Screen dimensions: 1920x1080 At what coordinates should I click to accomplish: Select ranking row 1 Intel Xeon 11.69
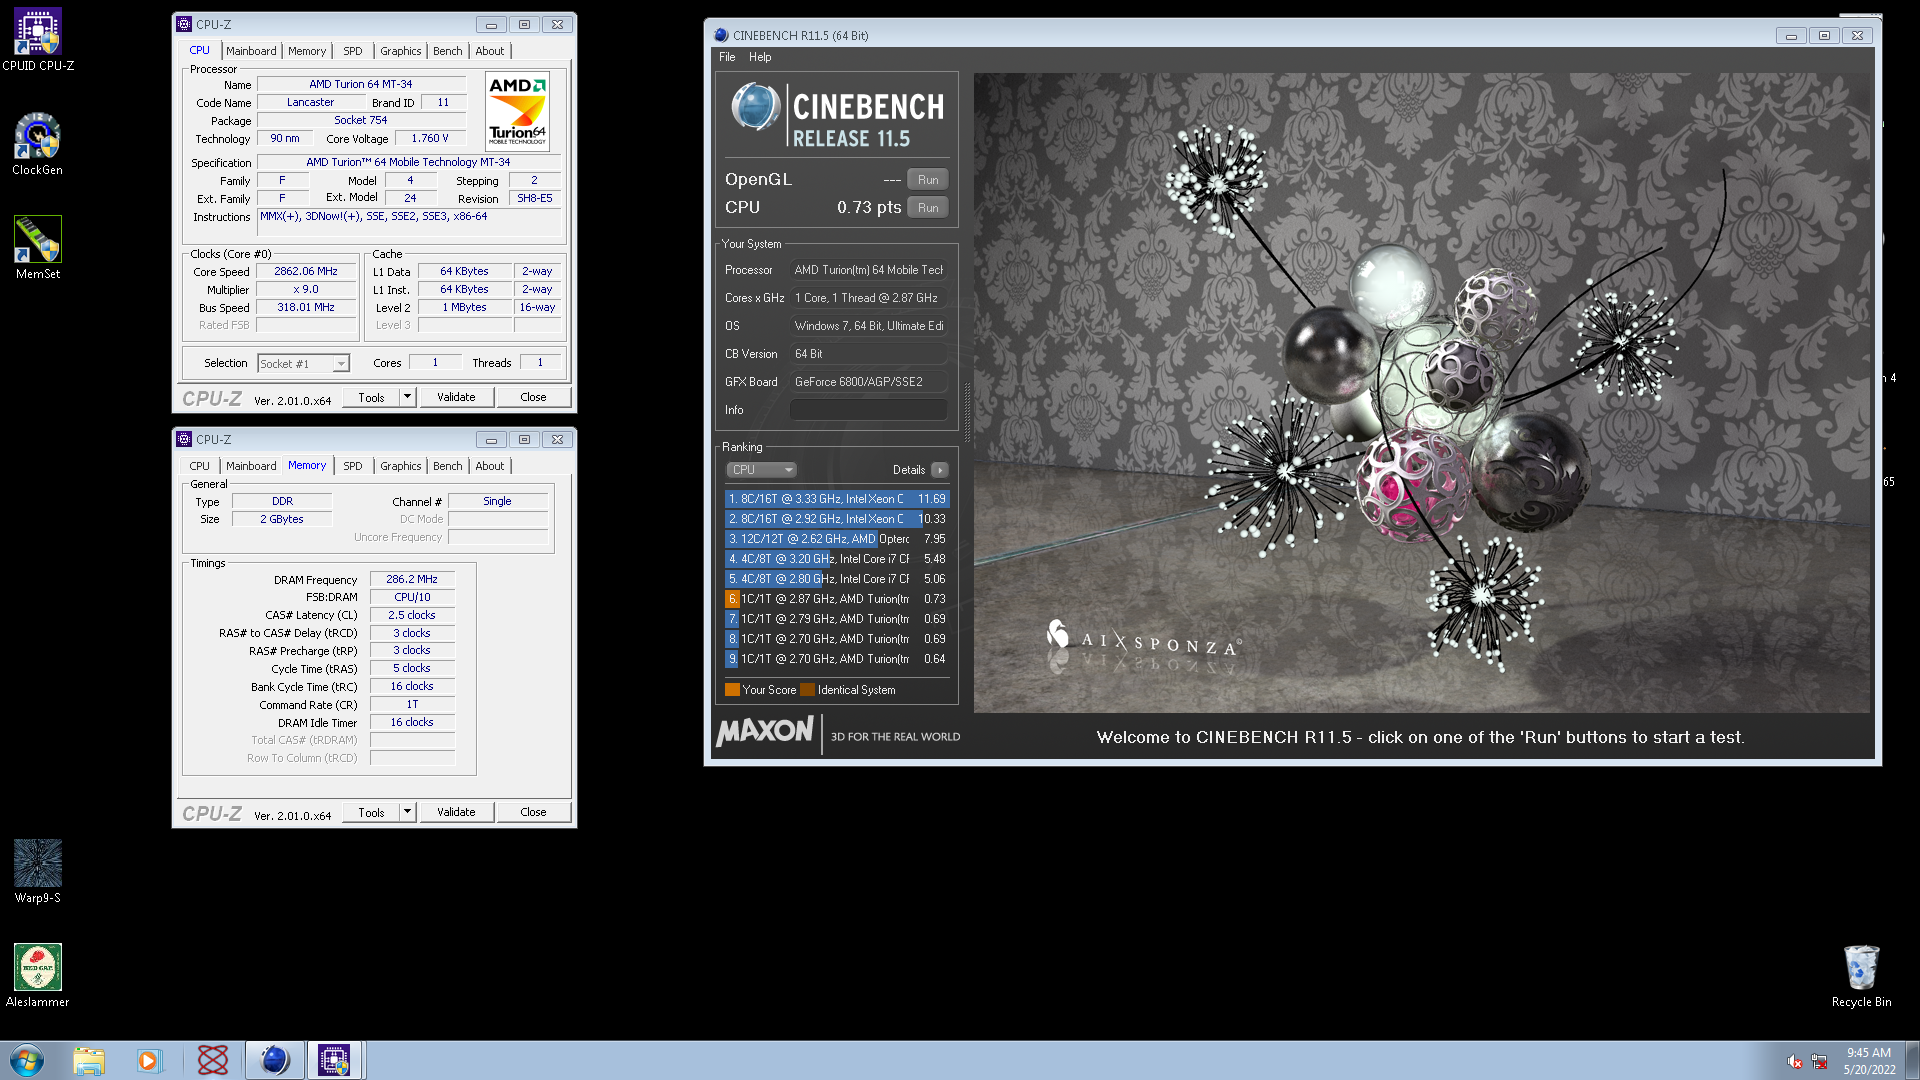[837, 499]
